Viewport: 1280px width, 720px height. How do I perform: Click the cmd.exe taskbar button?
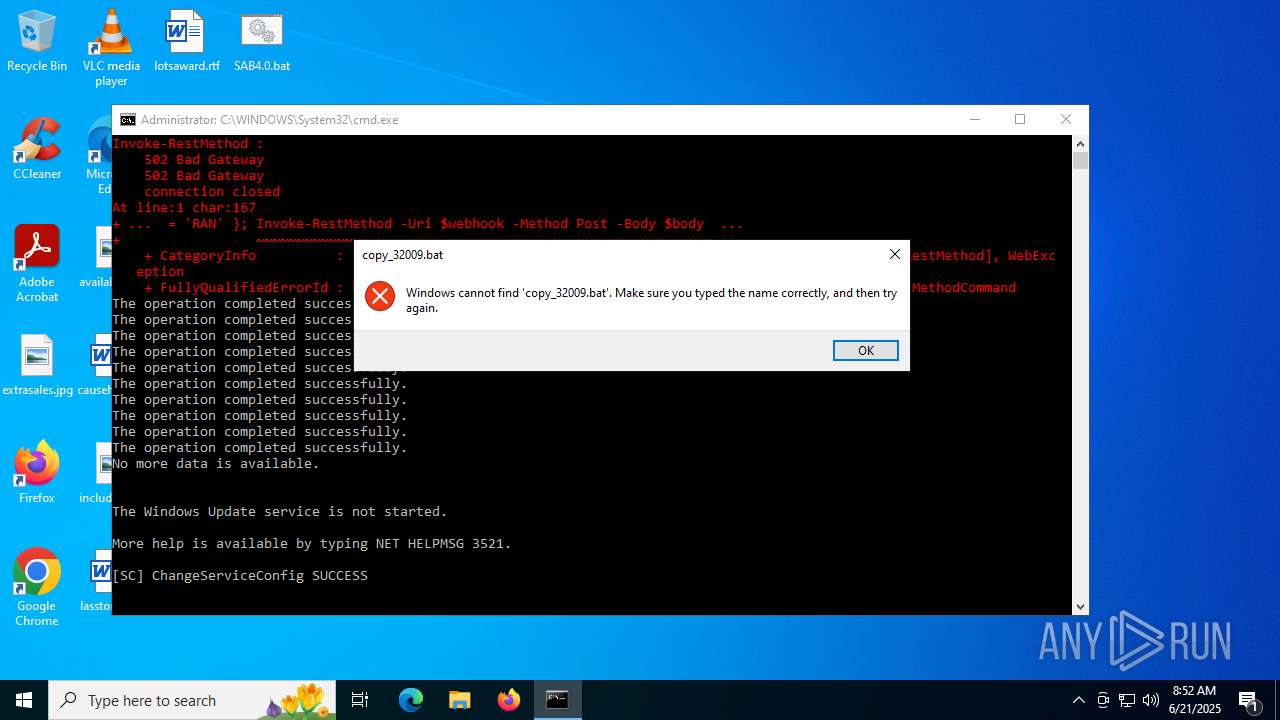coord(557,700)
